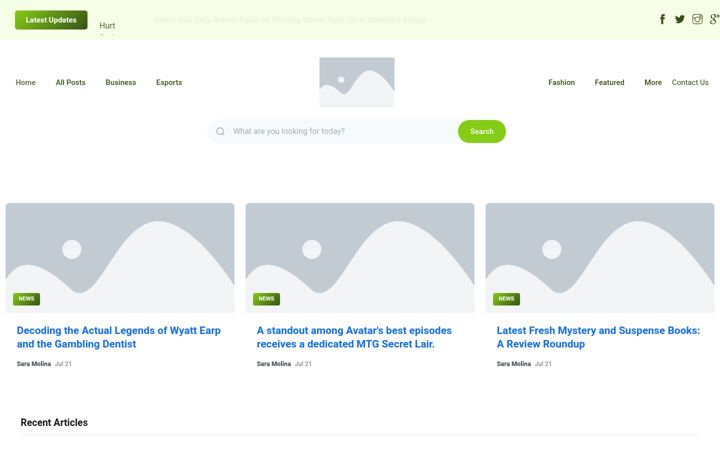
Task: Open the Google Plus social icon
Action: [x=714, y=19]
